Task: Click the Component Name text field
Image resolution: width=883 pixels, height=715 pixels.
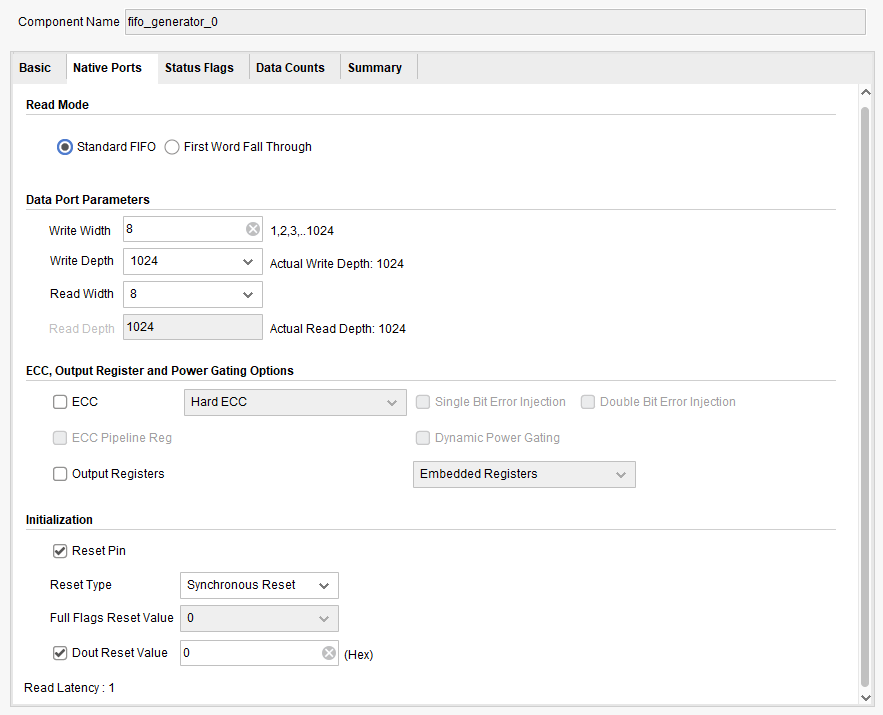Action: click(x=494, y=22)
